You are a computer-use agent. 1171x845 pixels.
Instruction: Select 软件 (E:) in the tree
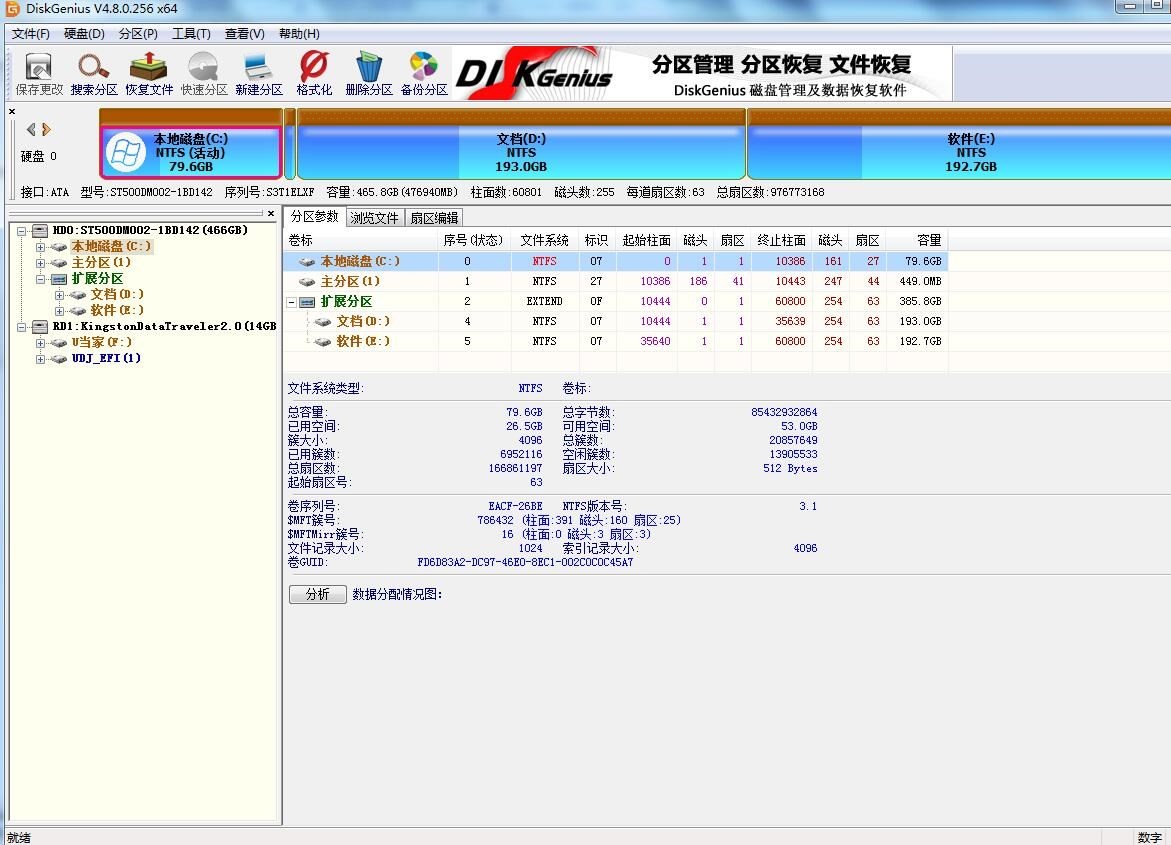point(117,311)
